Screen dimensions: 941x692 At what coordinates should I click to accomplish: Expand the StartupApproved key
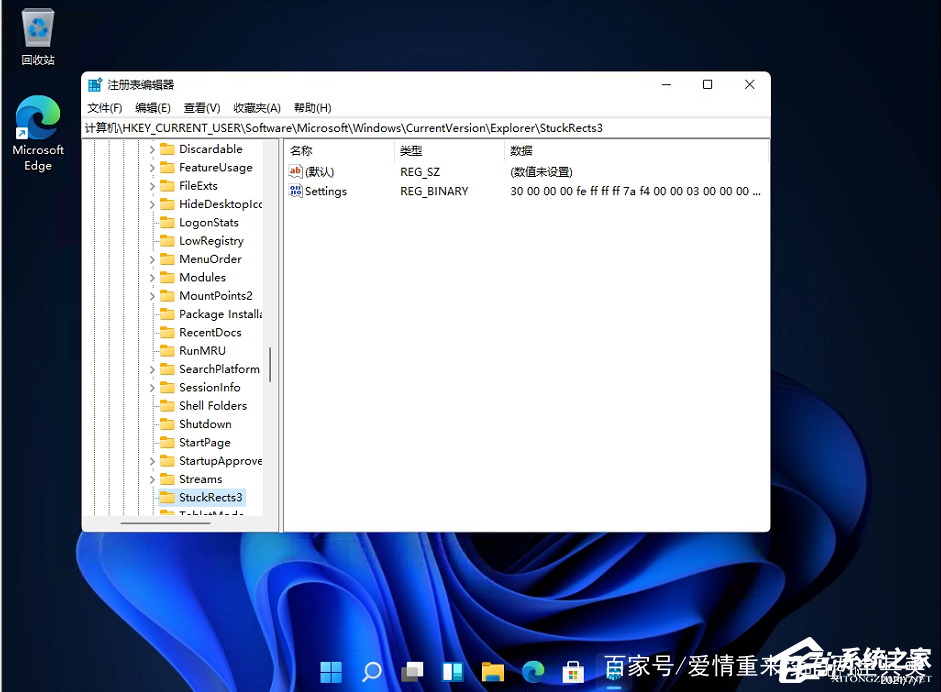pyautogui.click(x=152, y=461)
